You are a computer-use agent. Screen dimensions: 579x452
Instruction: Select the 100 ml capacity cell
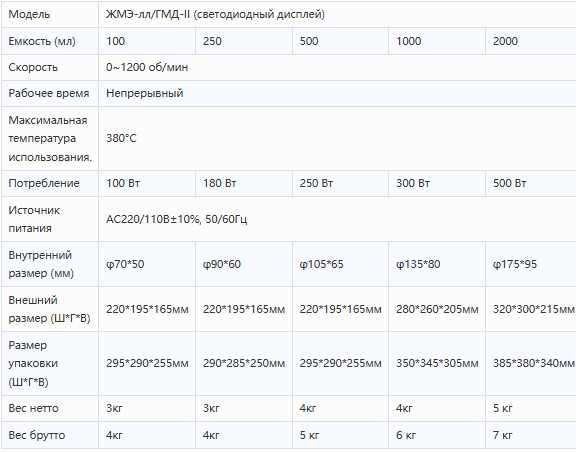coord(147,41)
